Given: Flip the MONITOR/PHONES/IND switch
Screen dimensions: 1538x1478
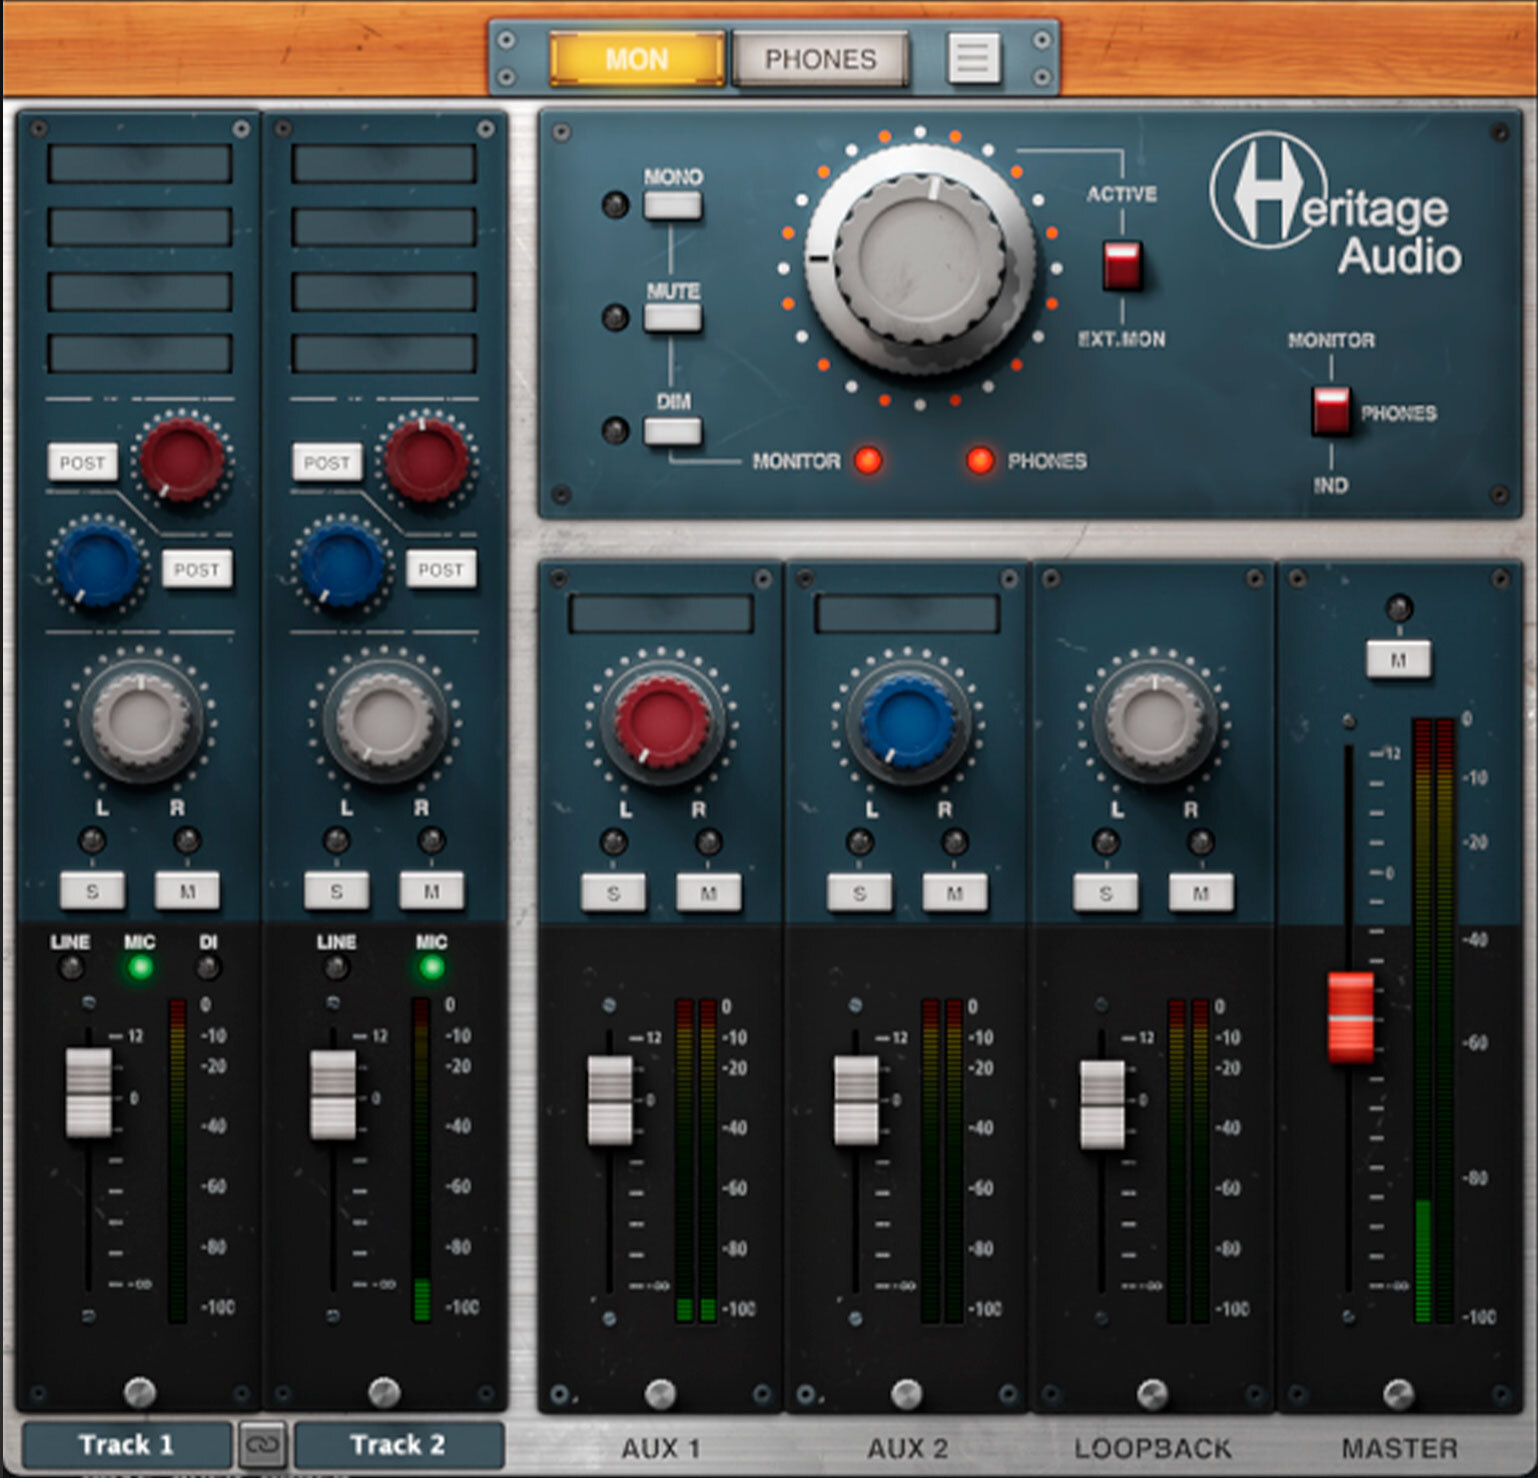Looking at the screenshot, I should [x=1330, y=411].
